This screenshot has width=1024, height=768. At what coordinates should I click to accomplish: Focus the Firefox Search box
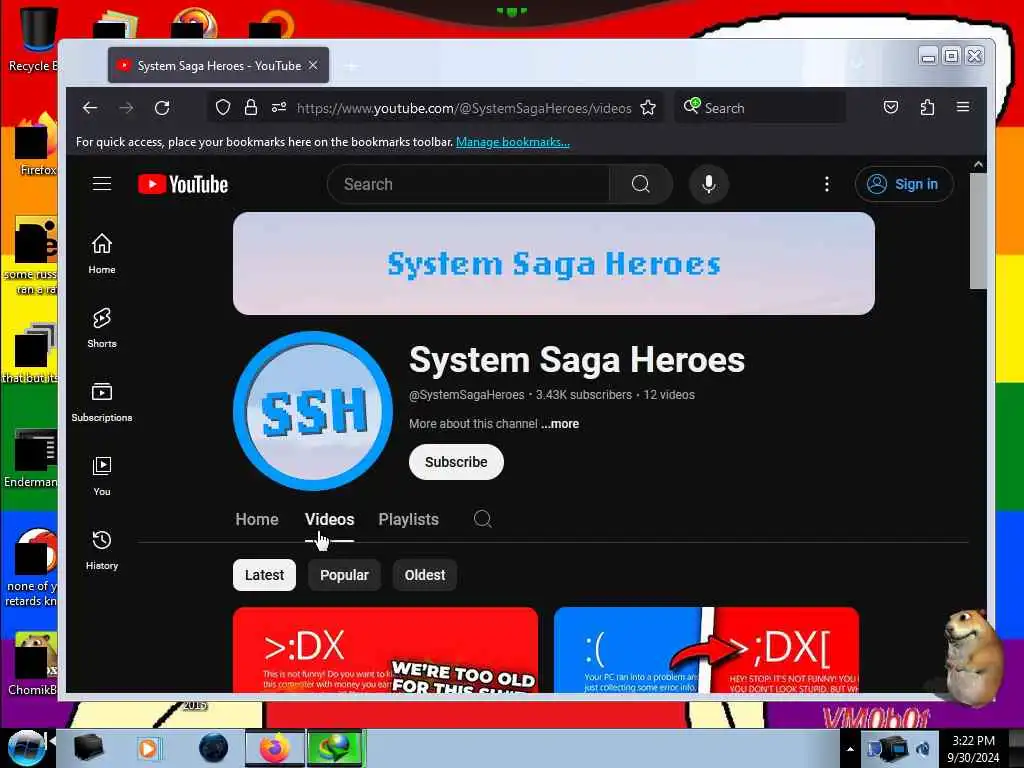tap(760, 108)
